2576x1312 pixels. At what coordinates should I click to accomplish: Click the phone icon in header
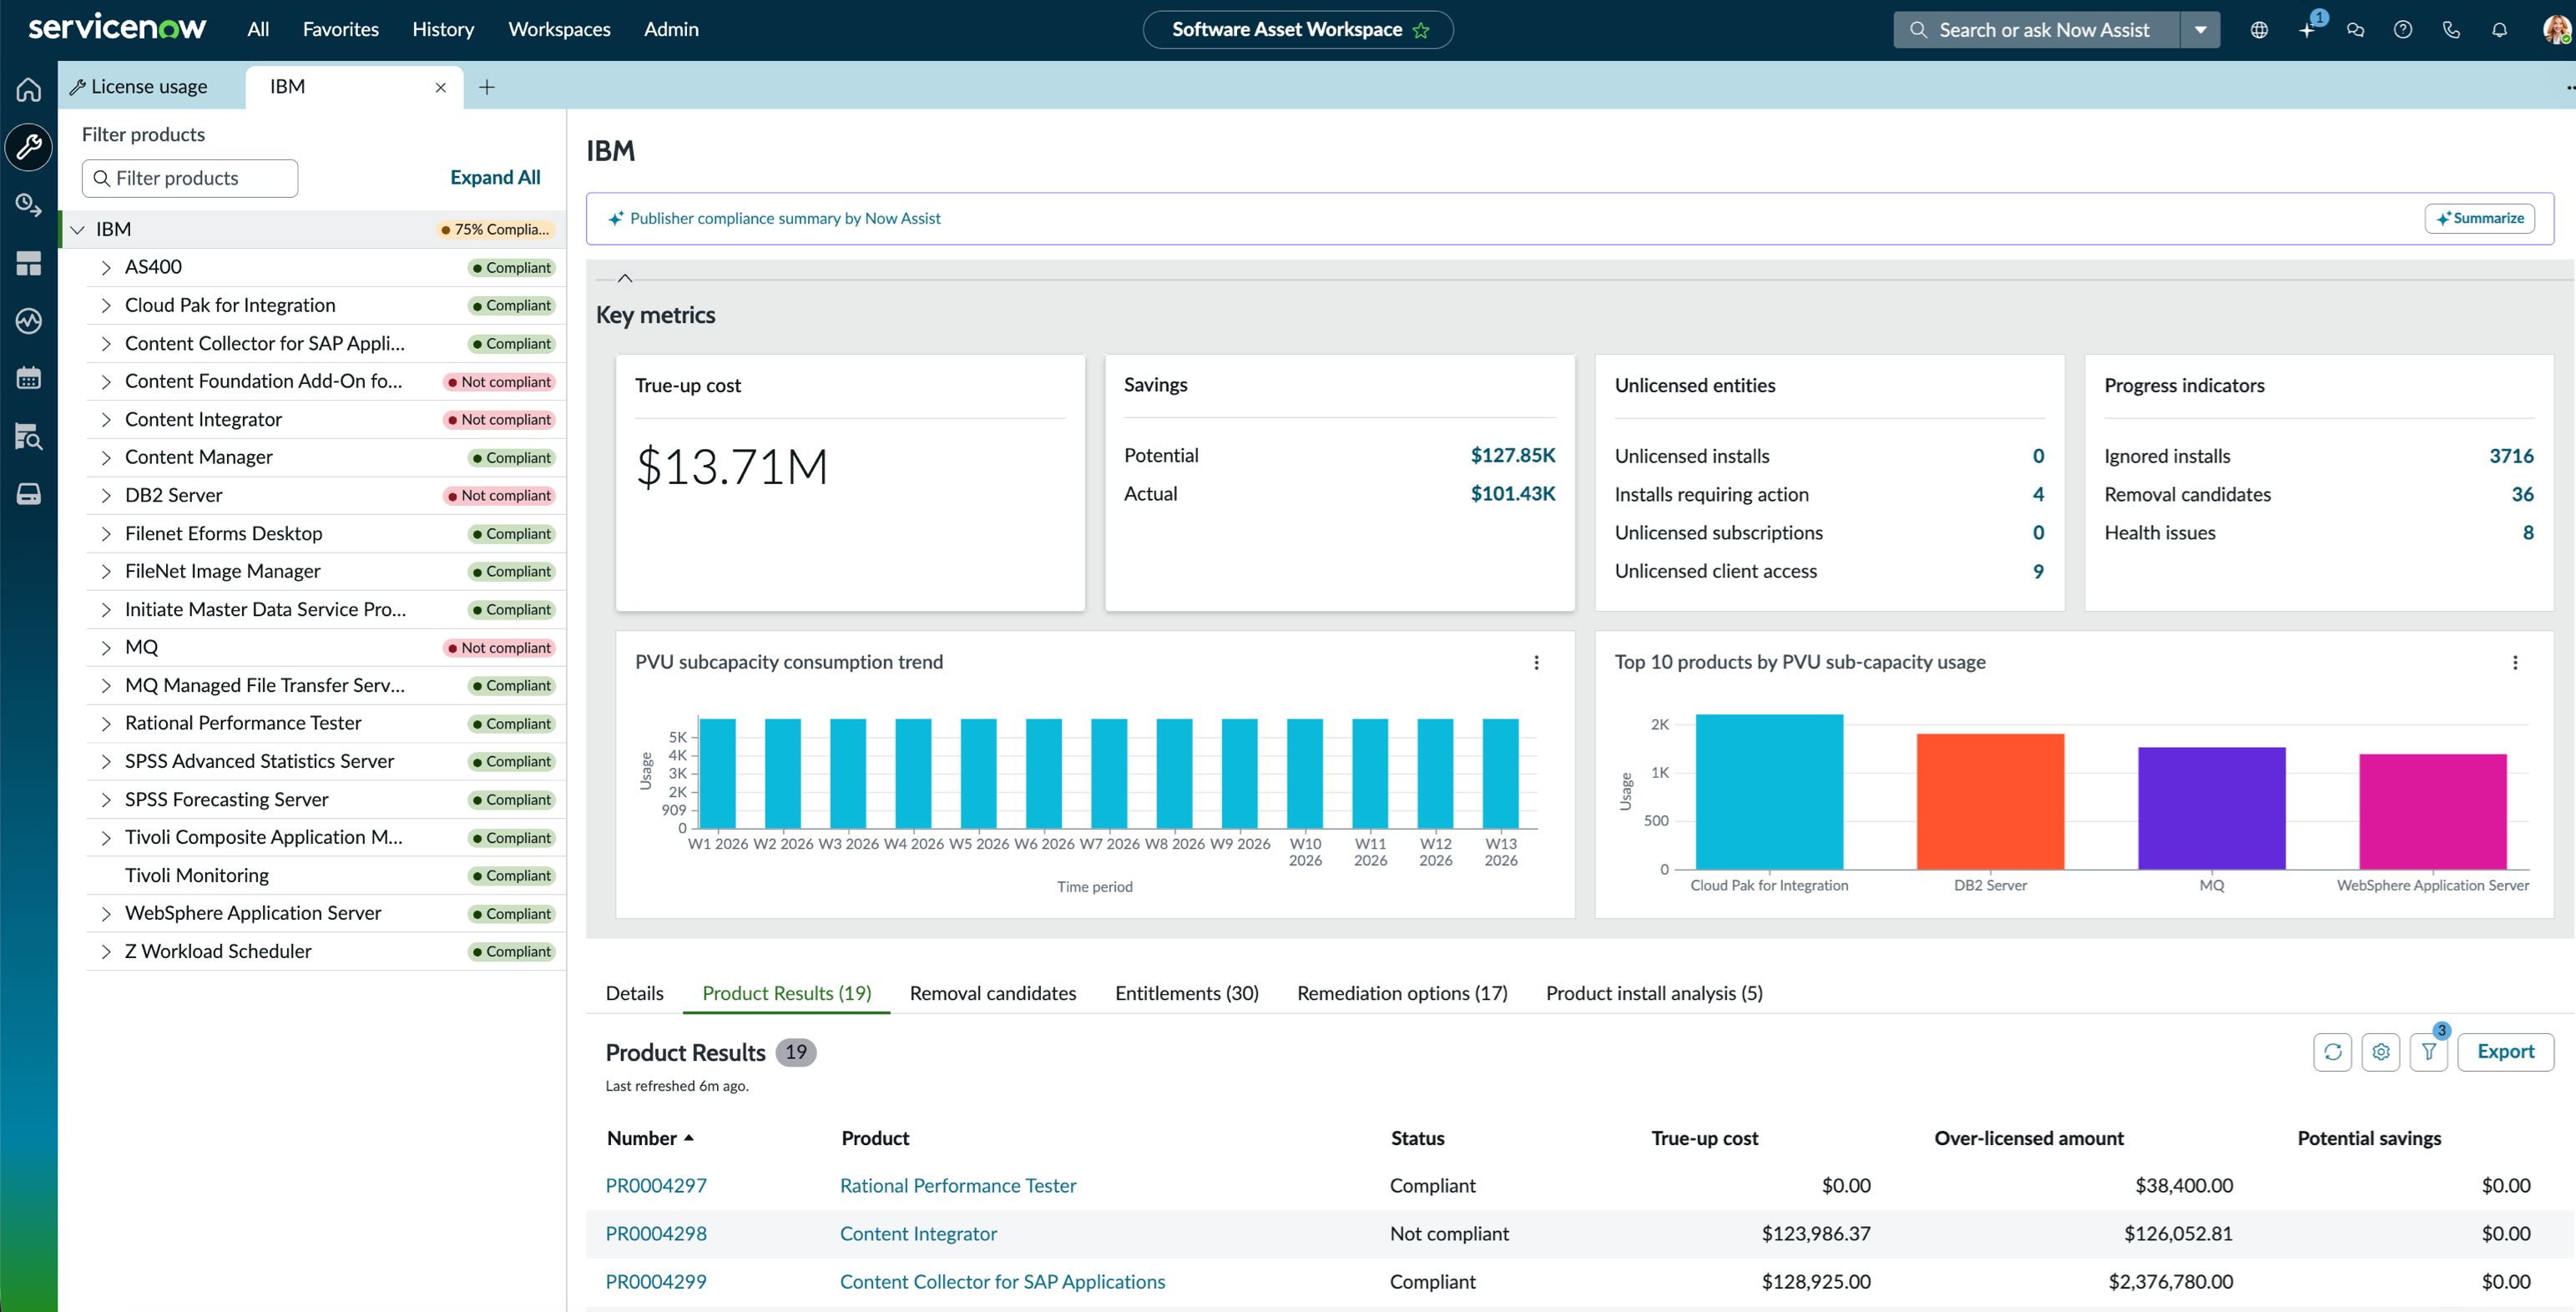(2451, 30)
